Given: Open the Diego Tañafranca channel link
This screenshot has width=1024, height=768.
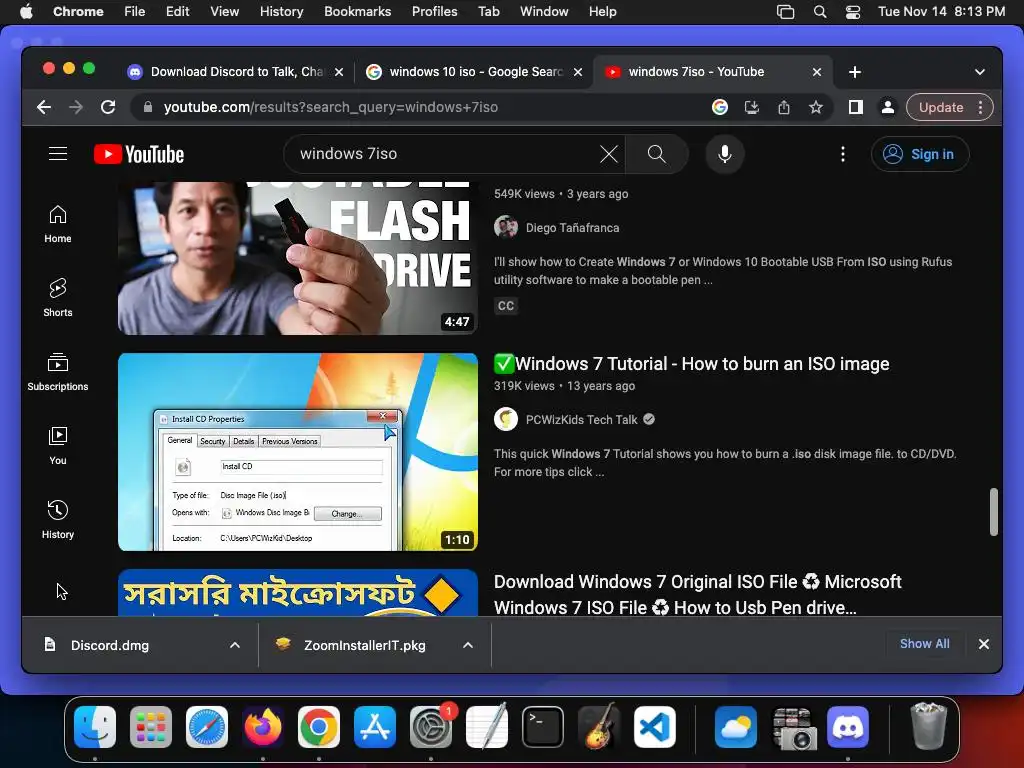Looking at the screenshot, I should 572,228.
